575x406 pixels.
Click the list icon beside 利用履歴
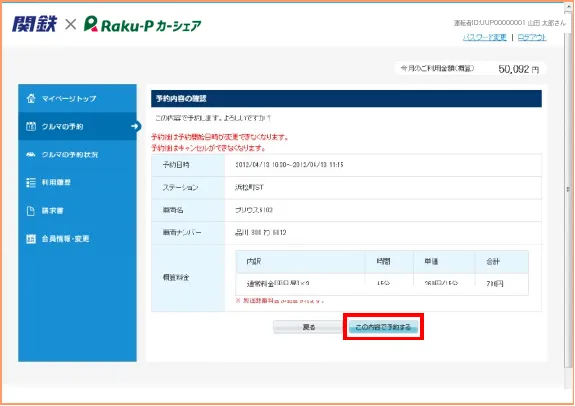click(x=31, y=182)
